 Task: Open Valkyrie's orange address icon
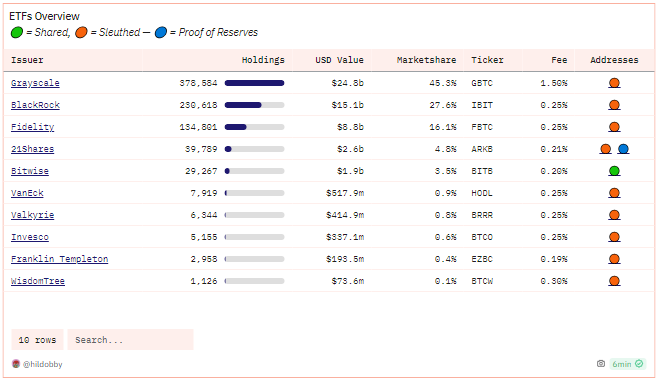point(614,215)
